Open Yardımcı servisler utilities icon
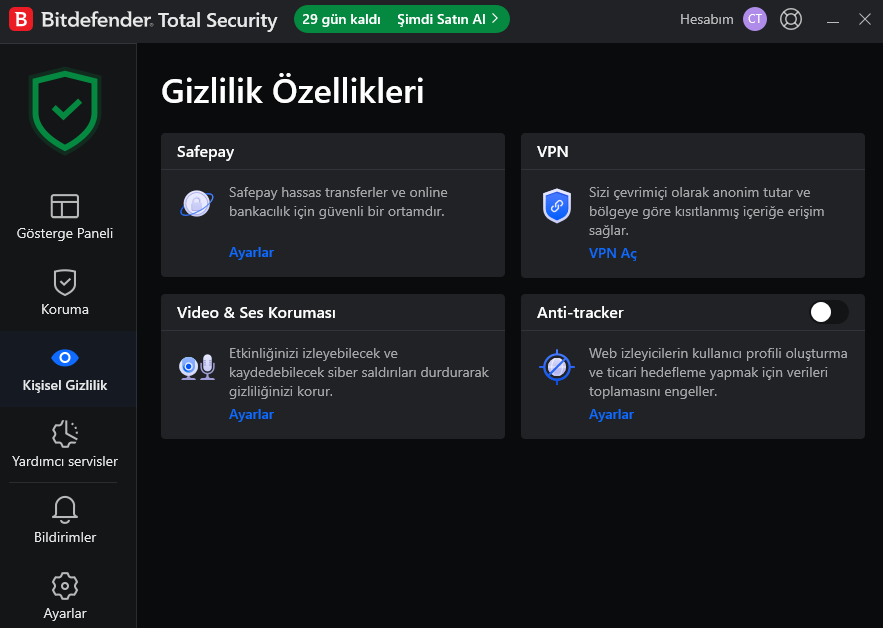Image resolution: width=883 pixels, height=628 pixels. click(x=65, y=434)
